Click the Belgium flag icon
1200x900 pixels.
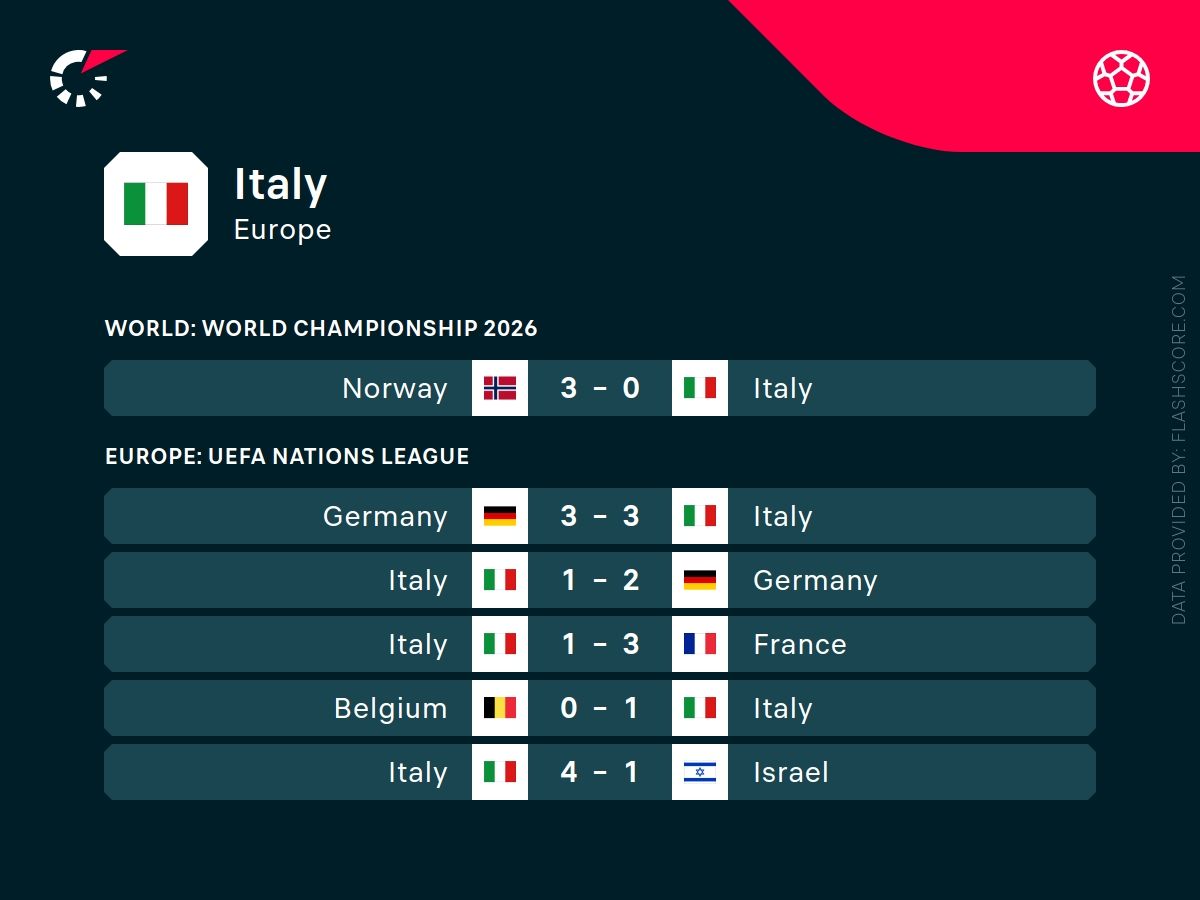pos(500,708)
